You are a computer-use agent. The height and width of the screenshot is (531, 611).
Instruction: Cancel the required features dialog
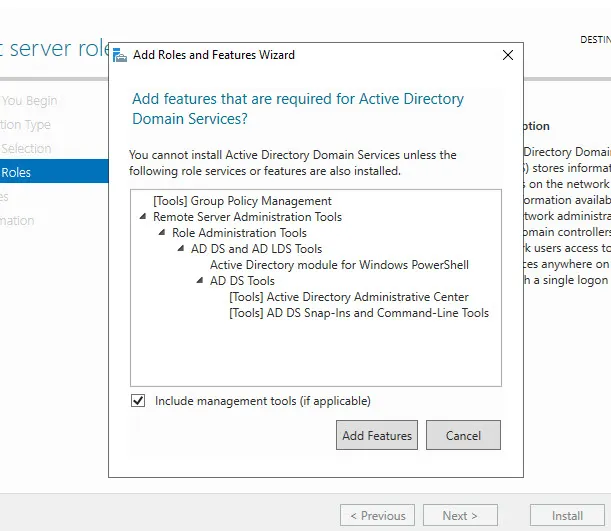463,435
